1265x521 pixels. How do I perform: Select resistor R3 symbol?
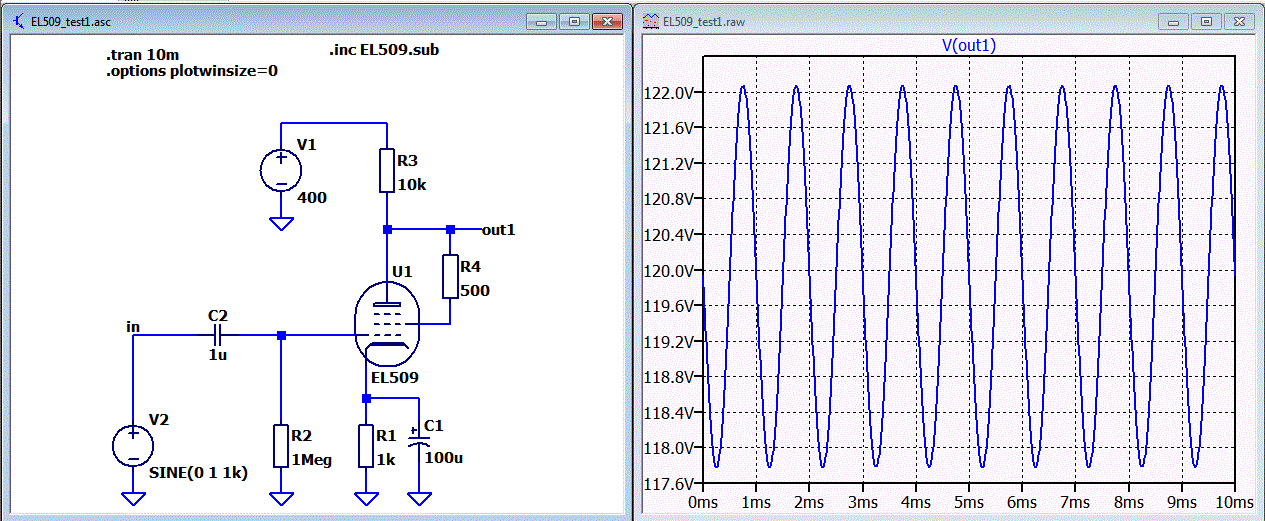386,170
